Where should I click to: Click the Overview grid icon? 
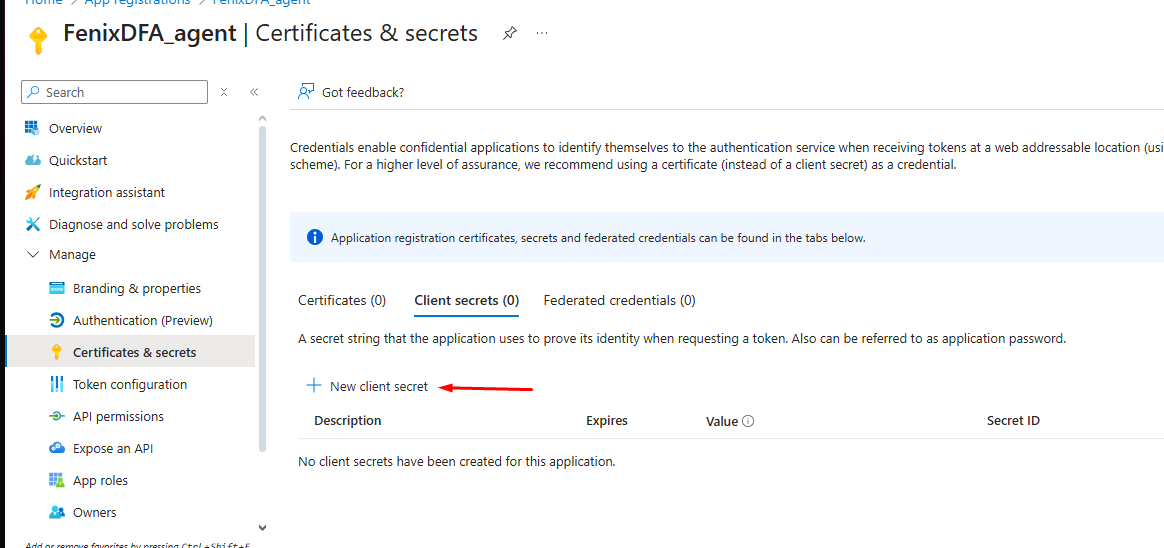click(32, 128)
